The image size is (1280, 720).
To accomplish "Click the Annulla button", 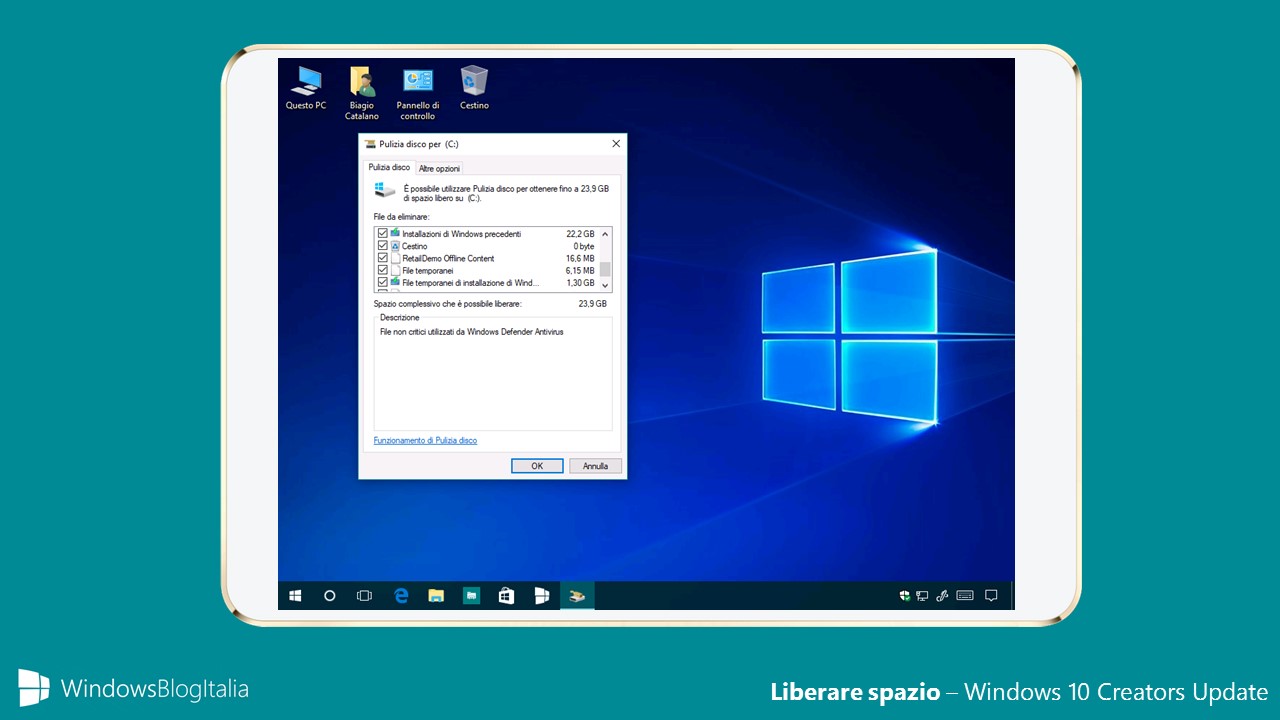I will pos(596,466).
